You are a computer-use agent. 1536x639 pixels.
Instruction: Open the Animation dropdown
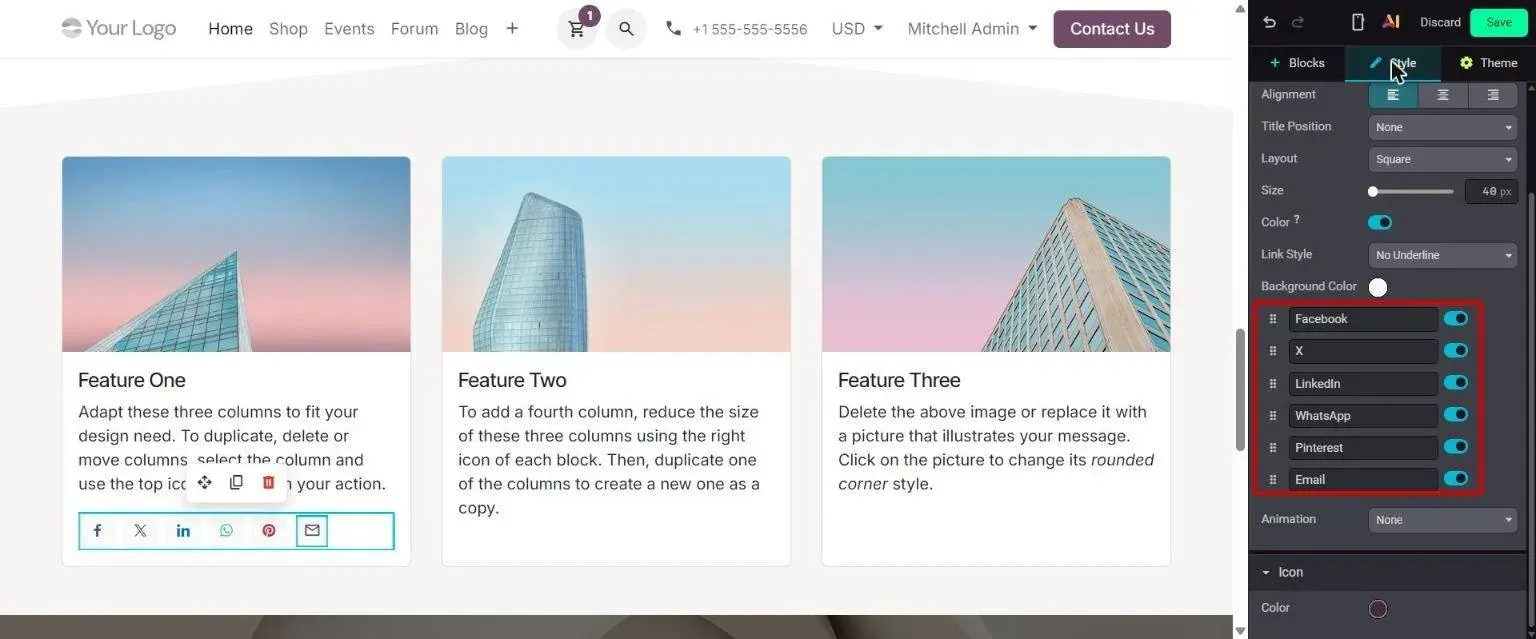coord(1443,520)
